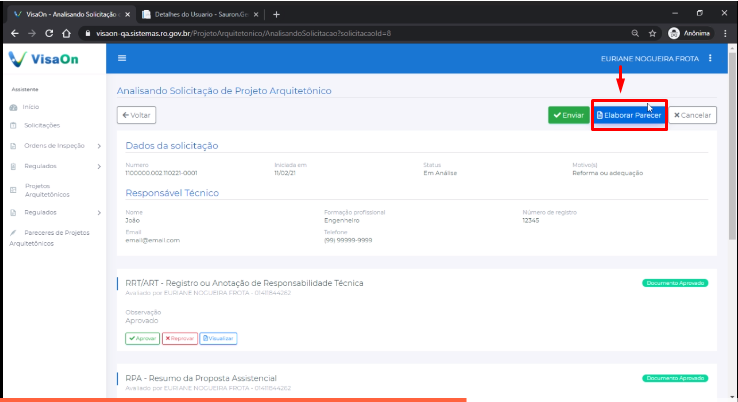The width and height of the screenshot is (738, 402).
Task: Click the 'Responsável Técnico' heading
Action: 172,193
